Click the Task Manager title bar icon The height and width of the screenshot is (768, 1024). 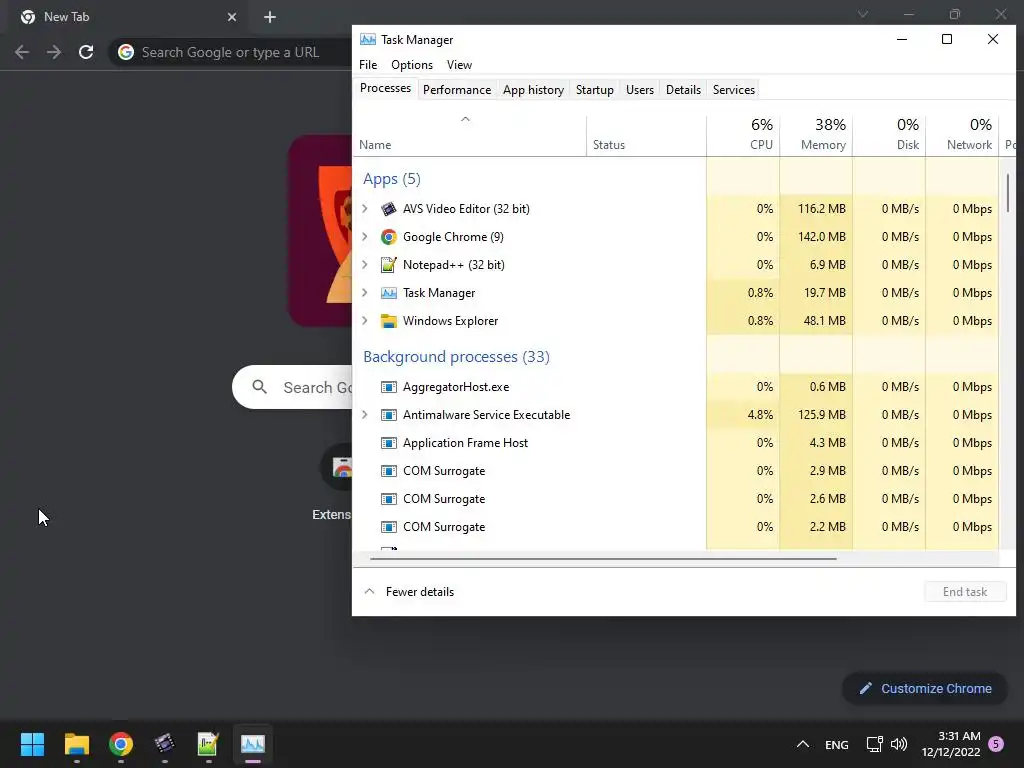368,40
